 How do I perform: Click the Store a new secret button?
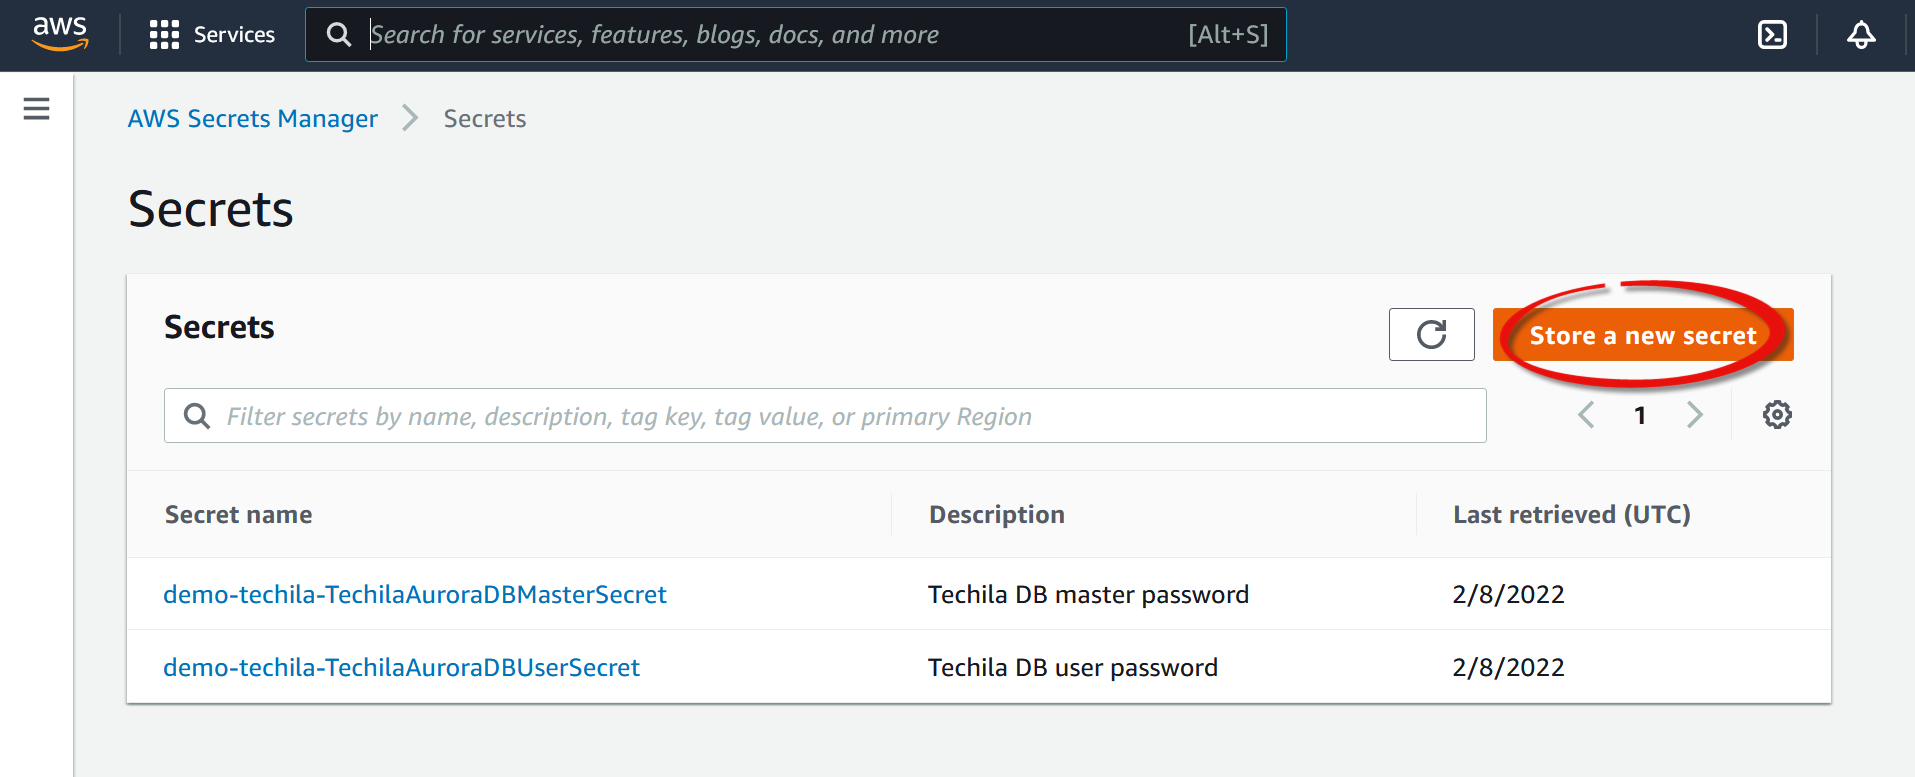[x=1642, y=335]
